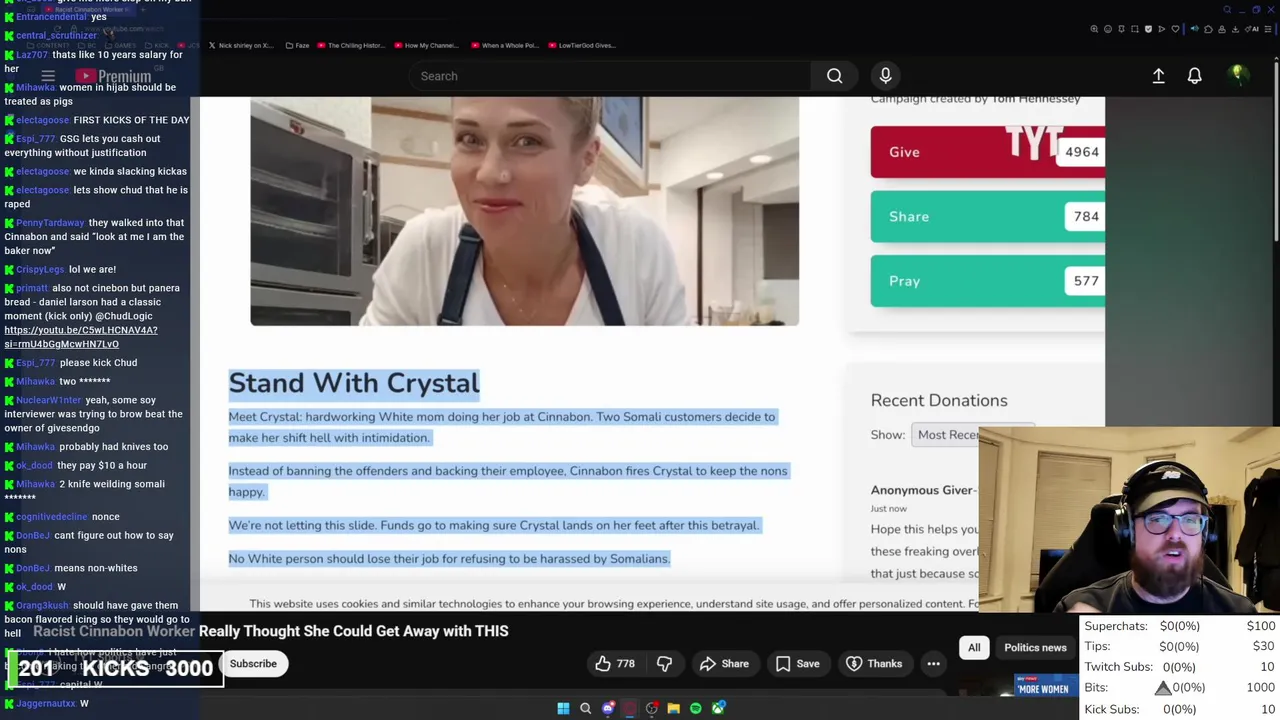The width and height of the screenshot is (1280, 720).
Task: Open the browser snapshot capture tool
Action: [1135, 29]
